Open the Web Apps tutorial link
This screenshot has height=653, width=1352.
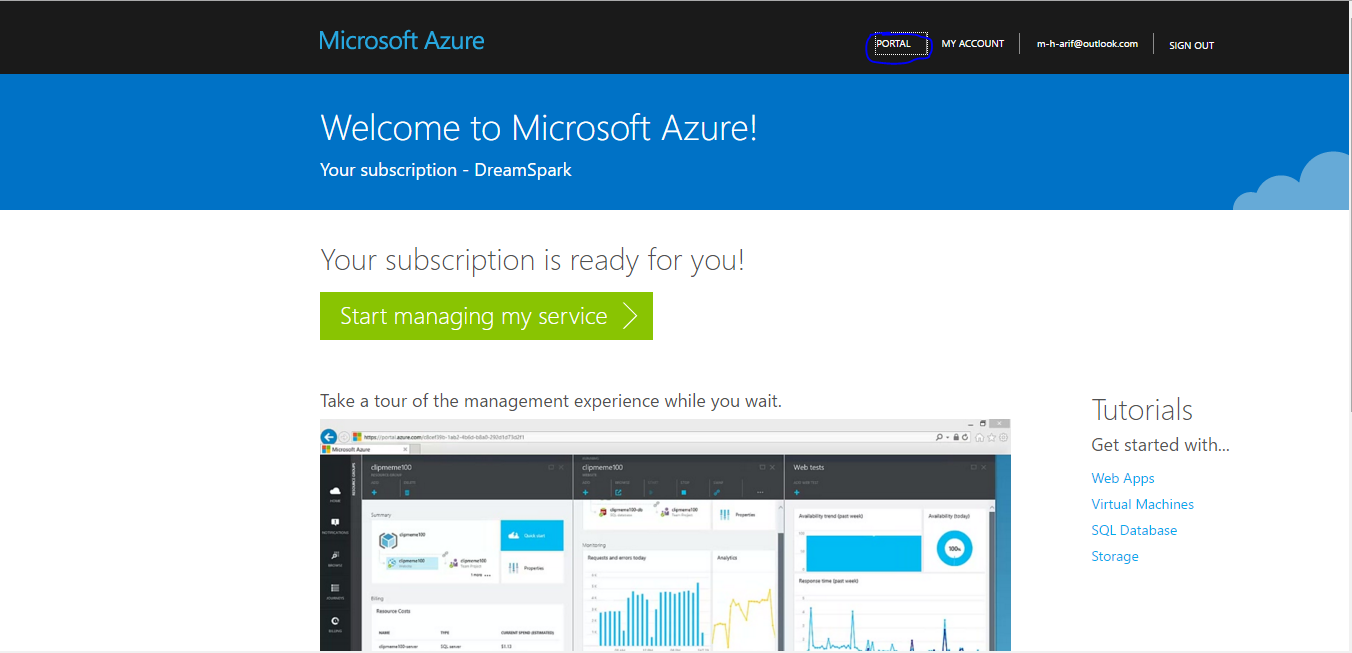pyautogui.click(x=1123, y=478)
